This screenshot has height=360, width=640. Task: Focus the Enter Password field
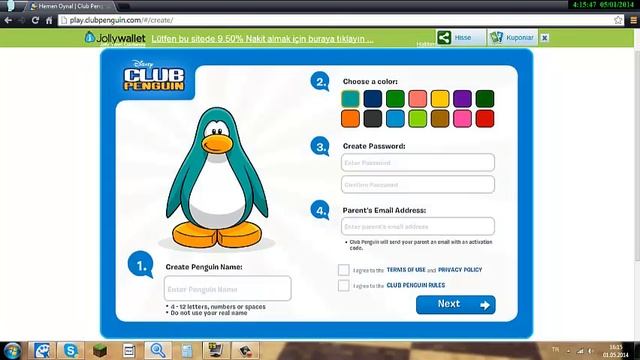click(418, 162)
